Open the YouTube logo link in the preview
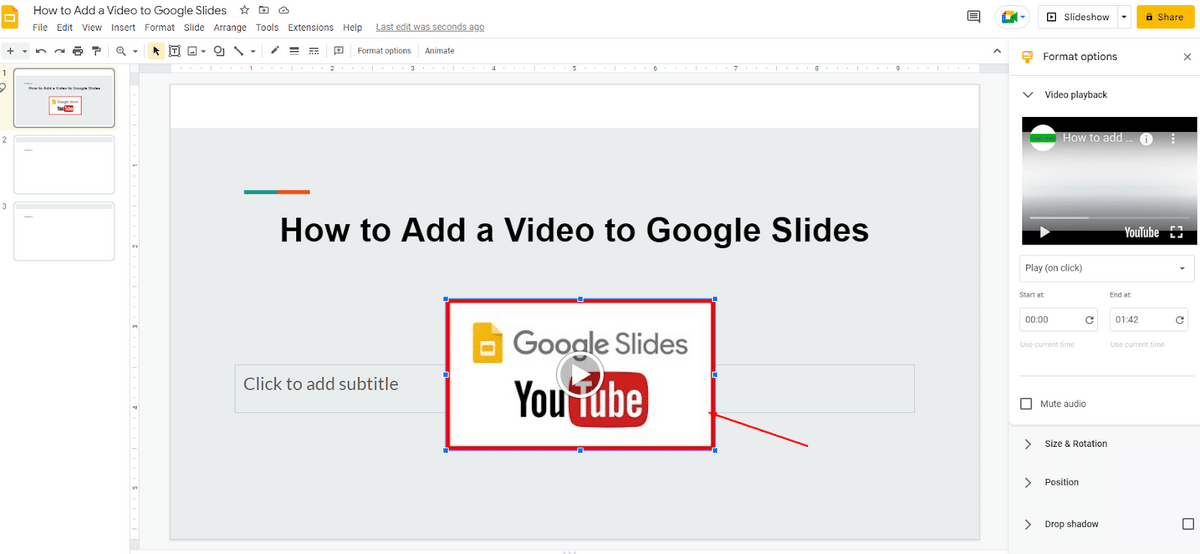1200x554 pixels. tap(1142, 232)
